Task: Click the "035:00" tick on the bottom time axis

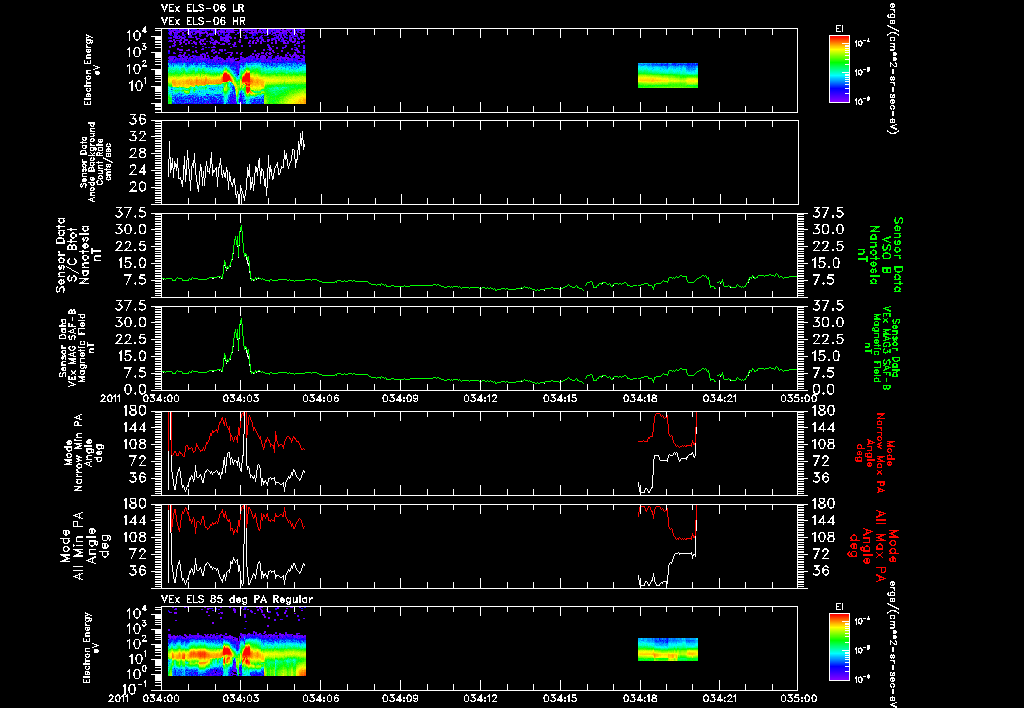Action: (x=799, y=698)
